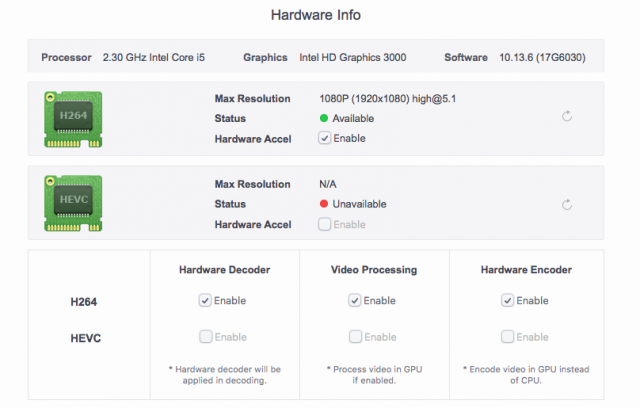Toggle H264 Hardware Encoder Enable checkbox
Image resolution: width=640 pixels, height=408 pixels.
pyautogui.click(x=507, y=300)
